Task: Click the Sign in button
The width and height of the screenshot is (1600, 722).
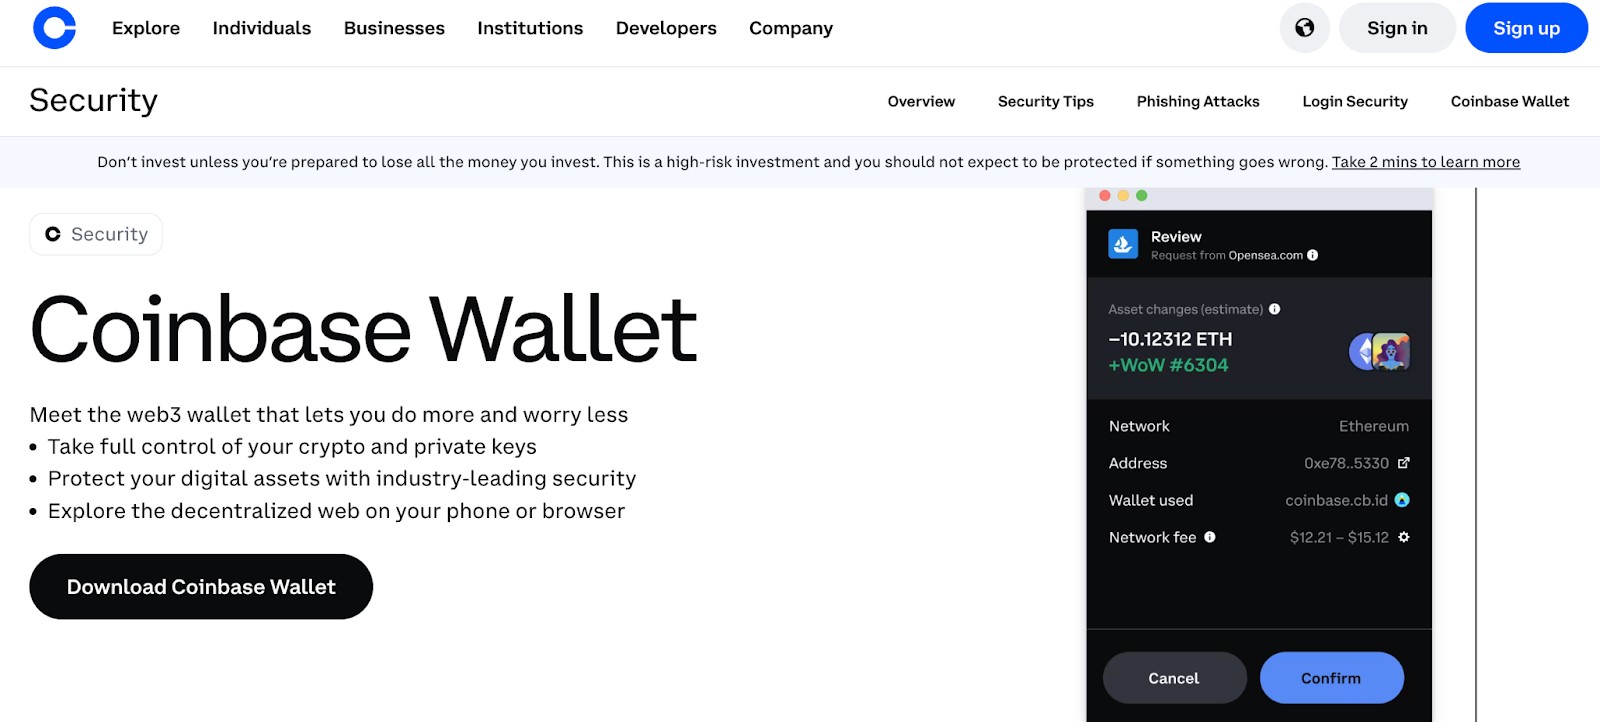Action: pyautogui.click(x=1397, y=28)
